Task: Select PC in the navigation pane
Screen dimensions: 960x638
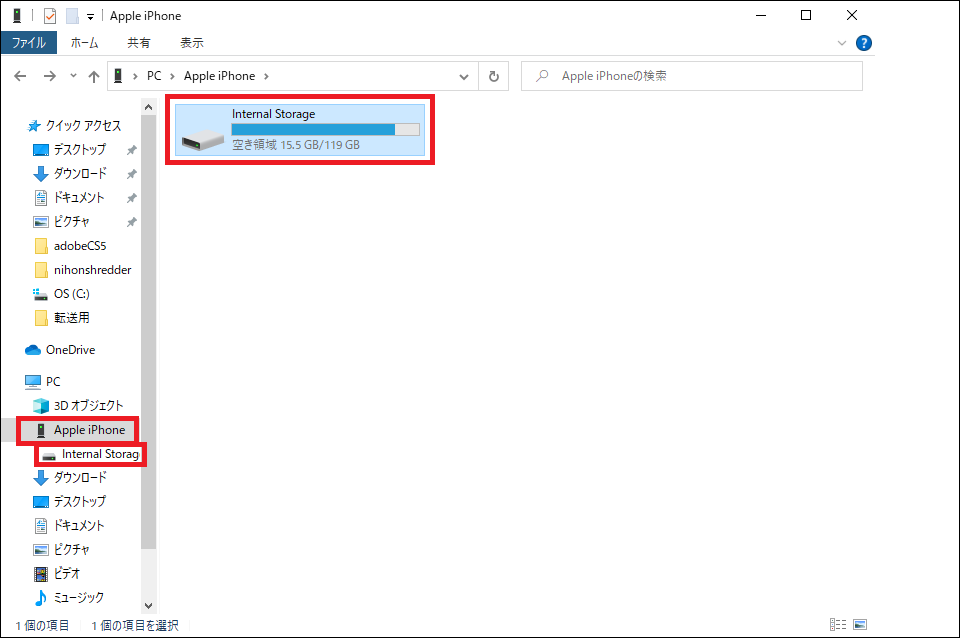Action: (53, 381)
